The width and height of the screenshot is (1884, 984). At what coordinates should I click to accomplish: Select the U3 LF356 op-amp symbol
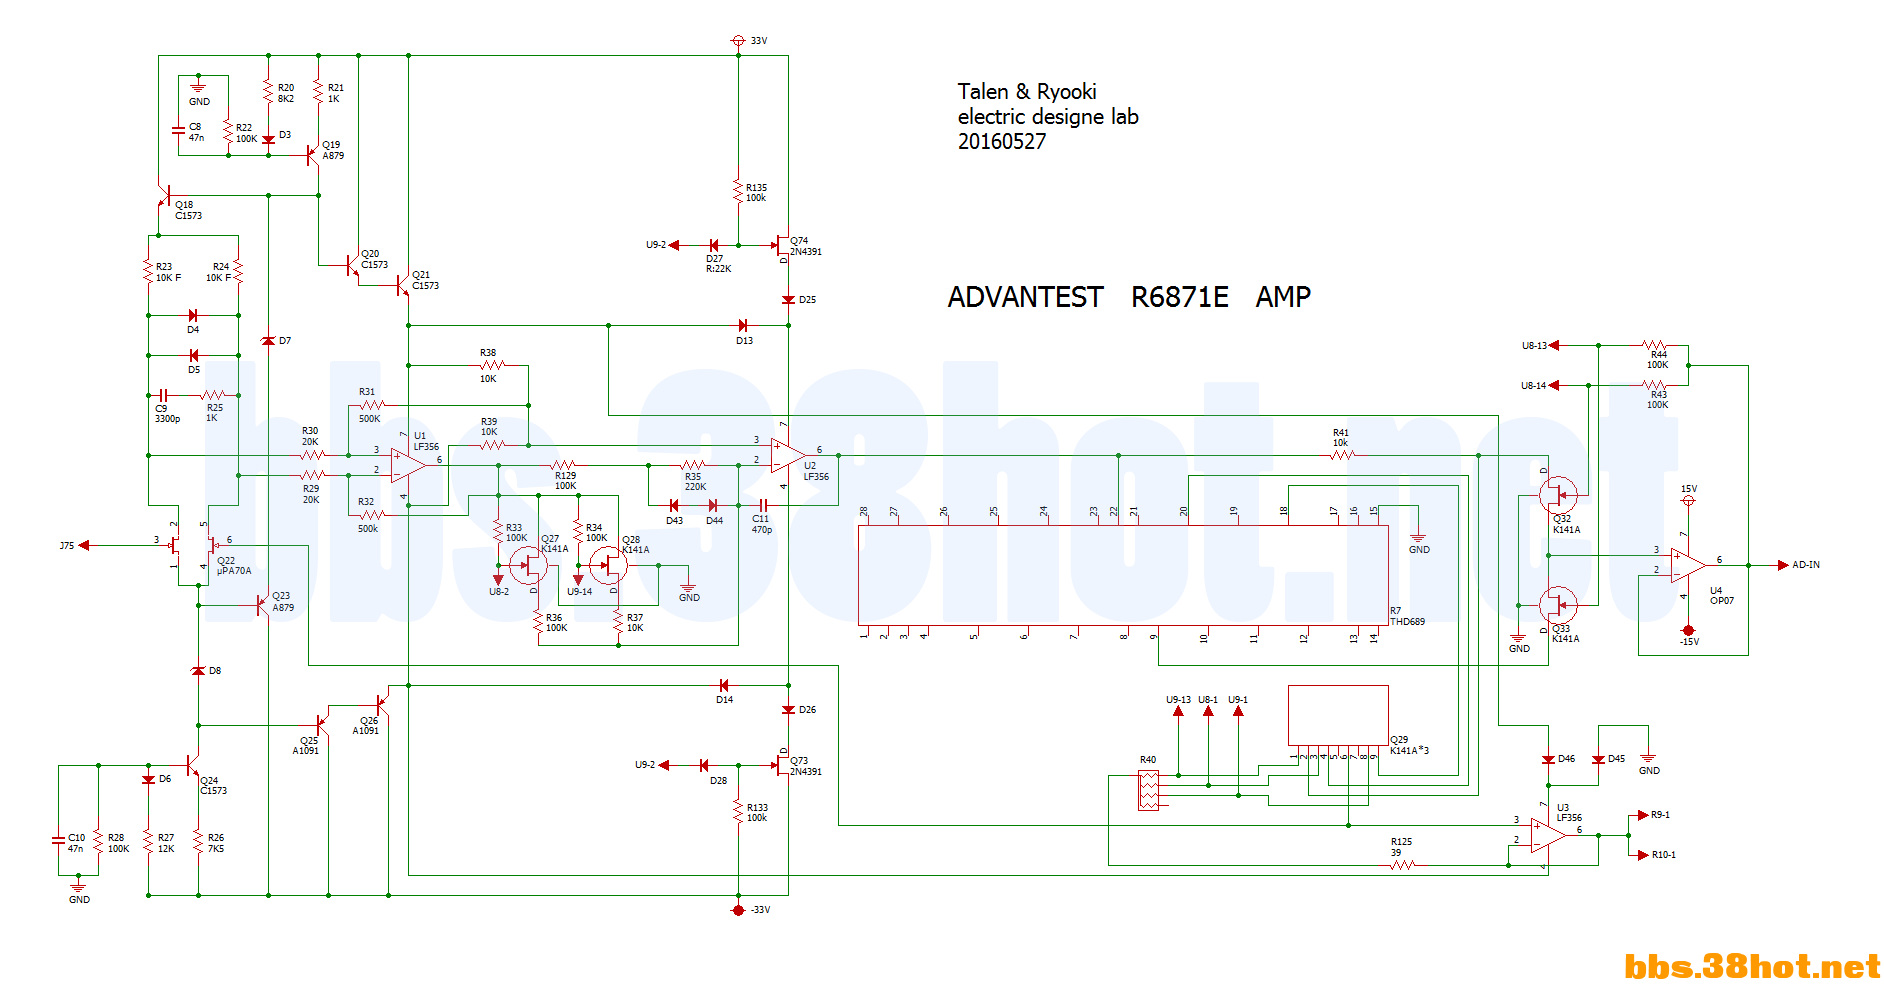[x=1548, y=835]
